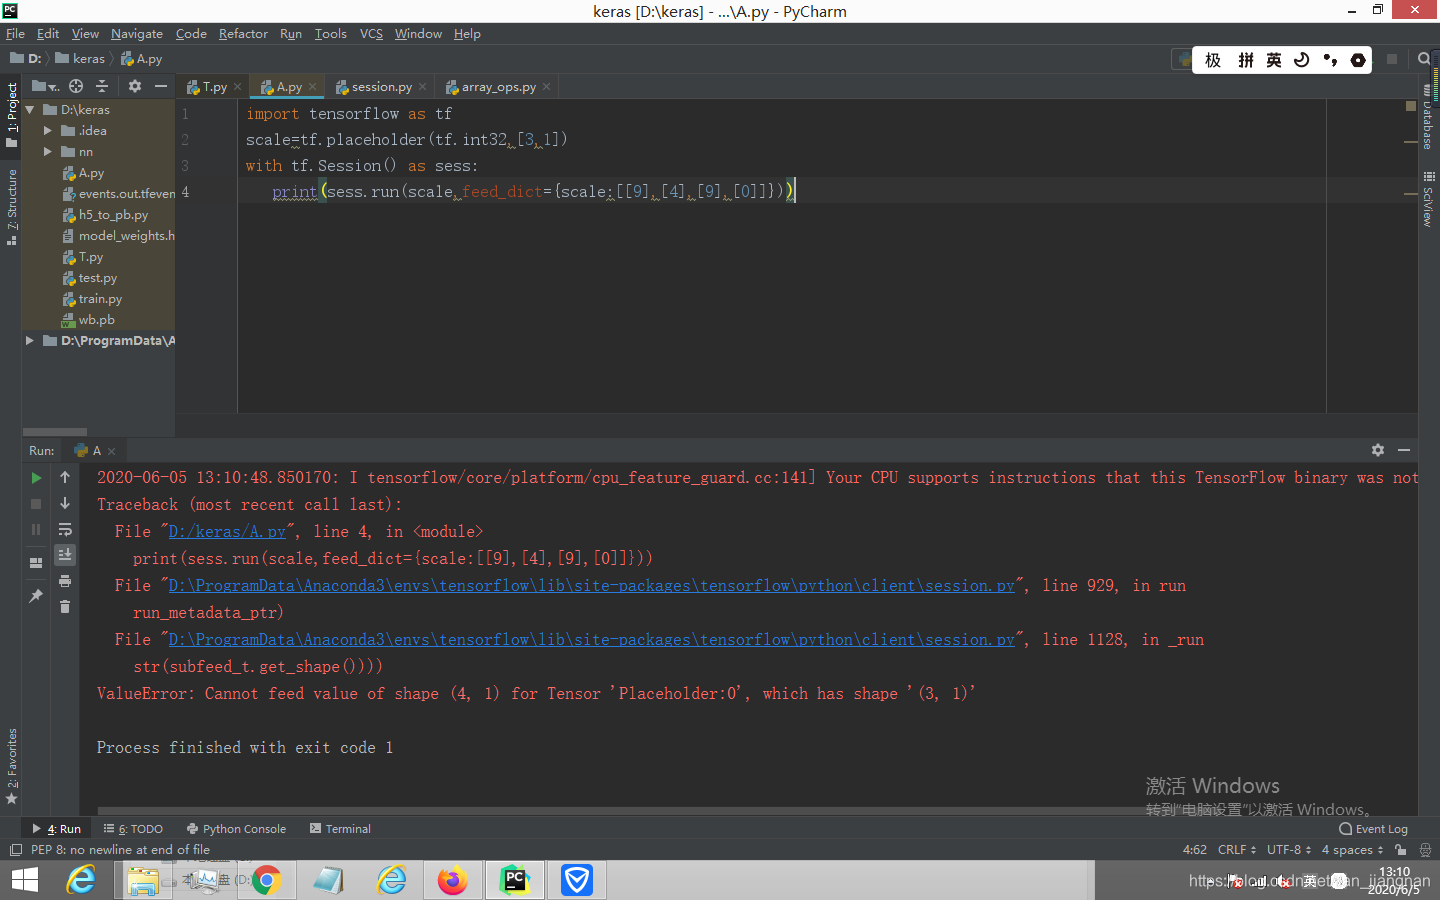
Task: Hide the Run tool window
Action: click(x=1406, y=450)
